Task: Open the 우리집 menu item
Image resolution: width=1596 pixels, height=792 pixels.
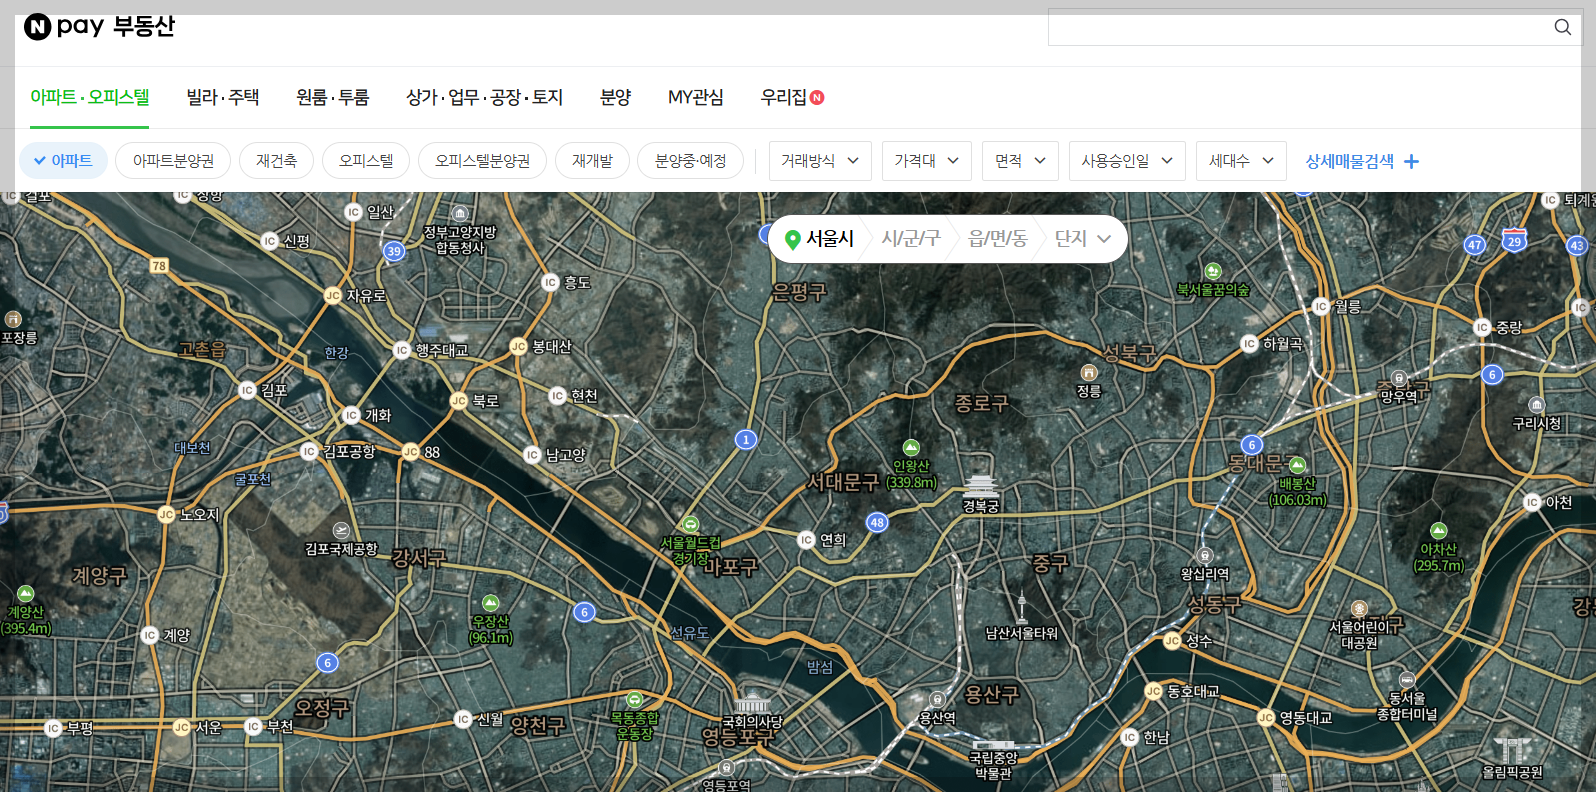Action: pos(784,97)
